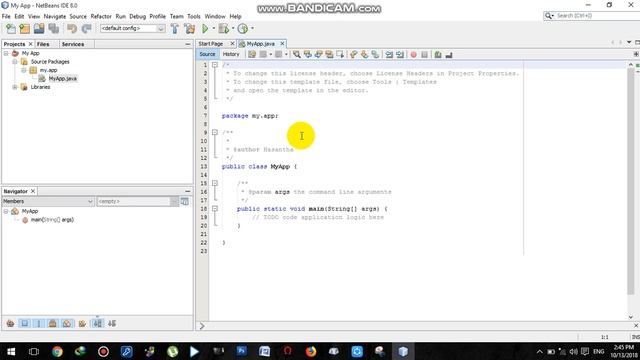
Task: Click the Uncomment editor toolbar icon
Action: [449, 54]
